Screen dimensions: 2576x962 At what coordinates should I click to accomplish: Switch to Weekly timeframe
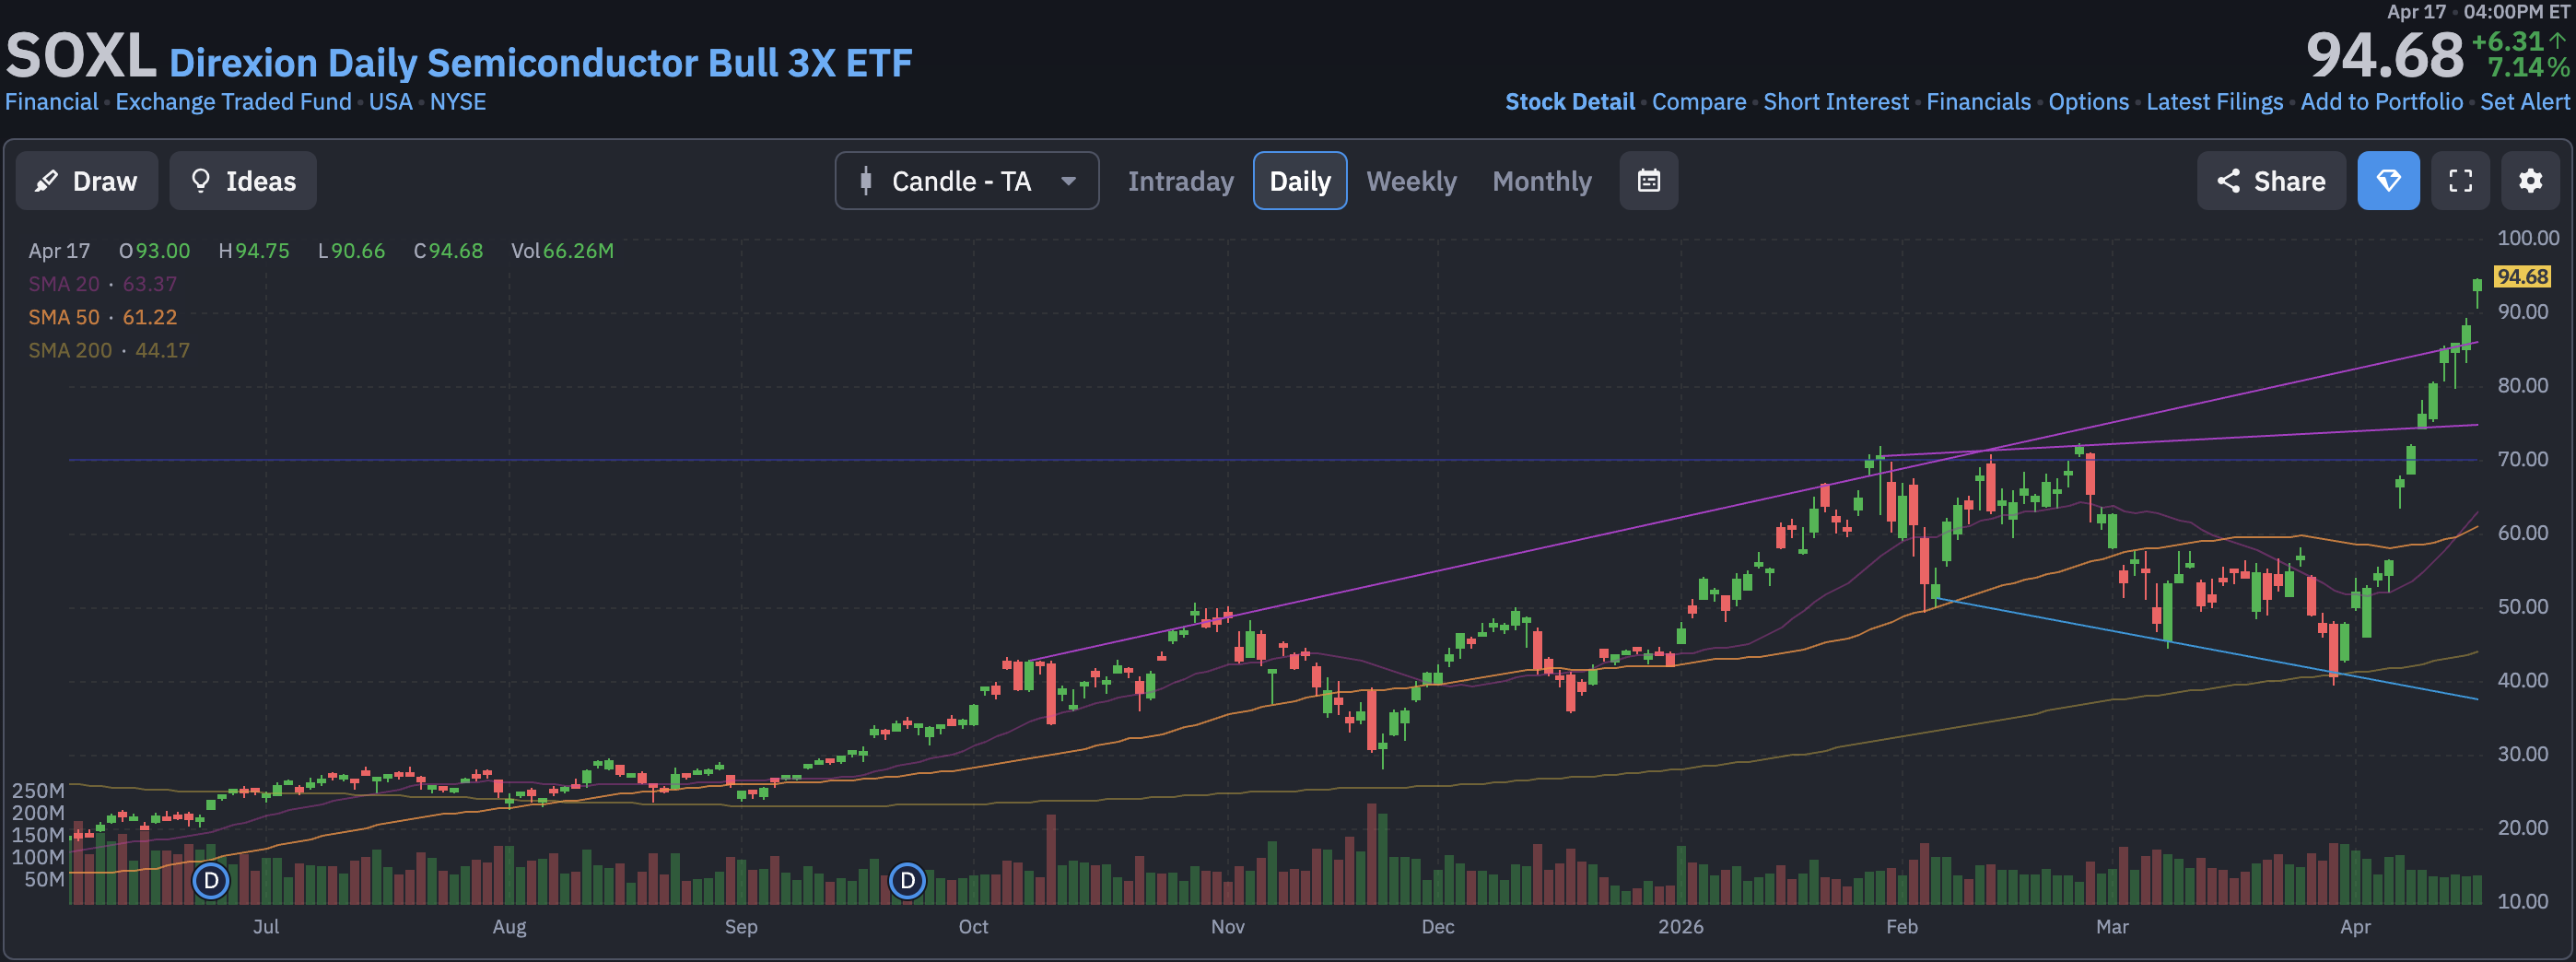click(1411, 181)
